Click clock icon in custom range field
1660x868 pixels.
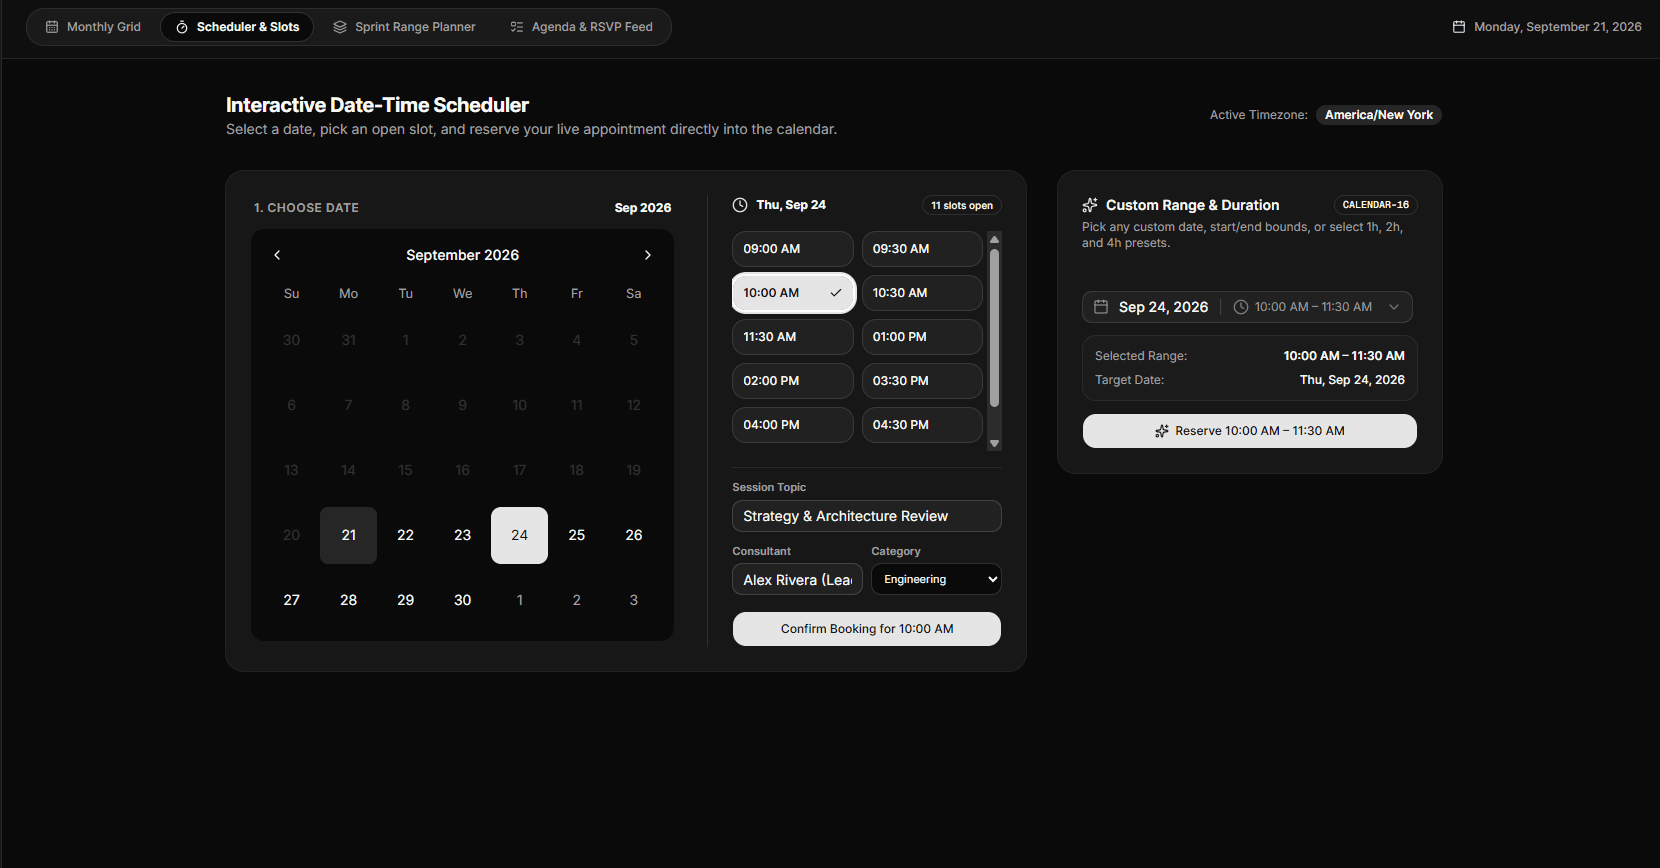click(1241, 307)
